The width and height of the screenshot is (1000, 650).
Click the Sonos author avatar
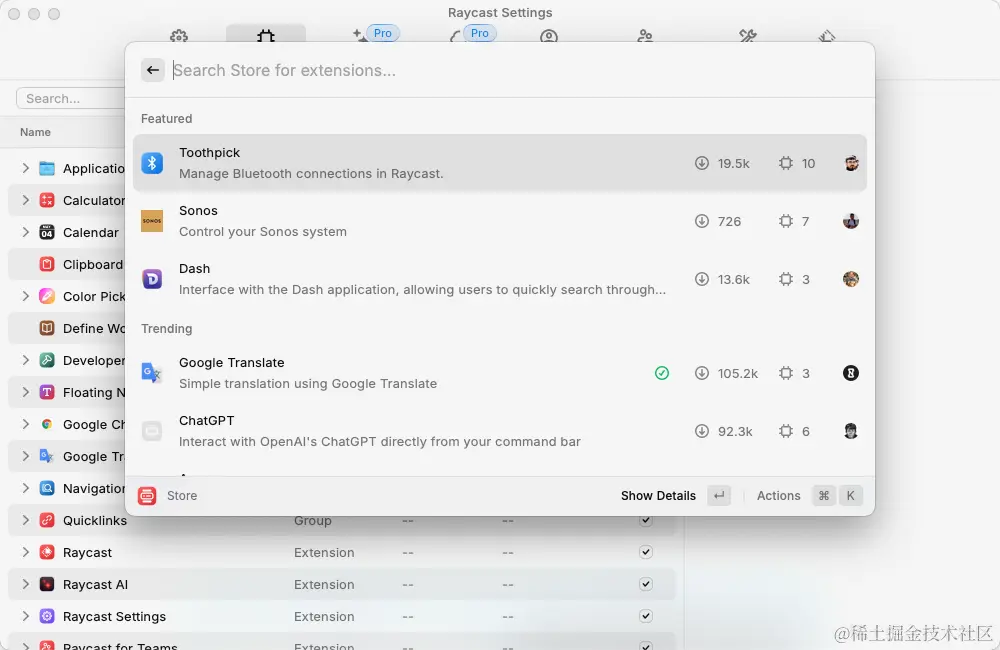[851, 221]
